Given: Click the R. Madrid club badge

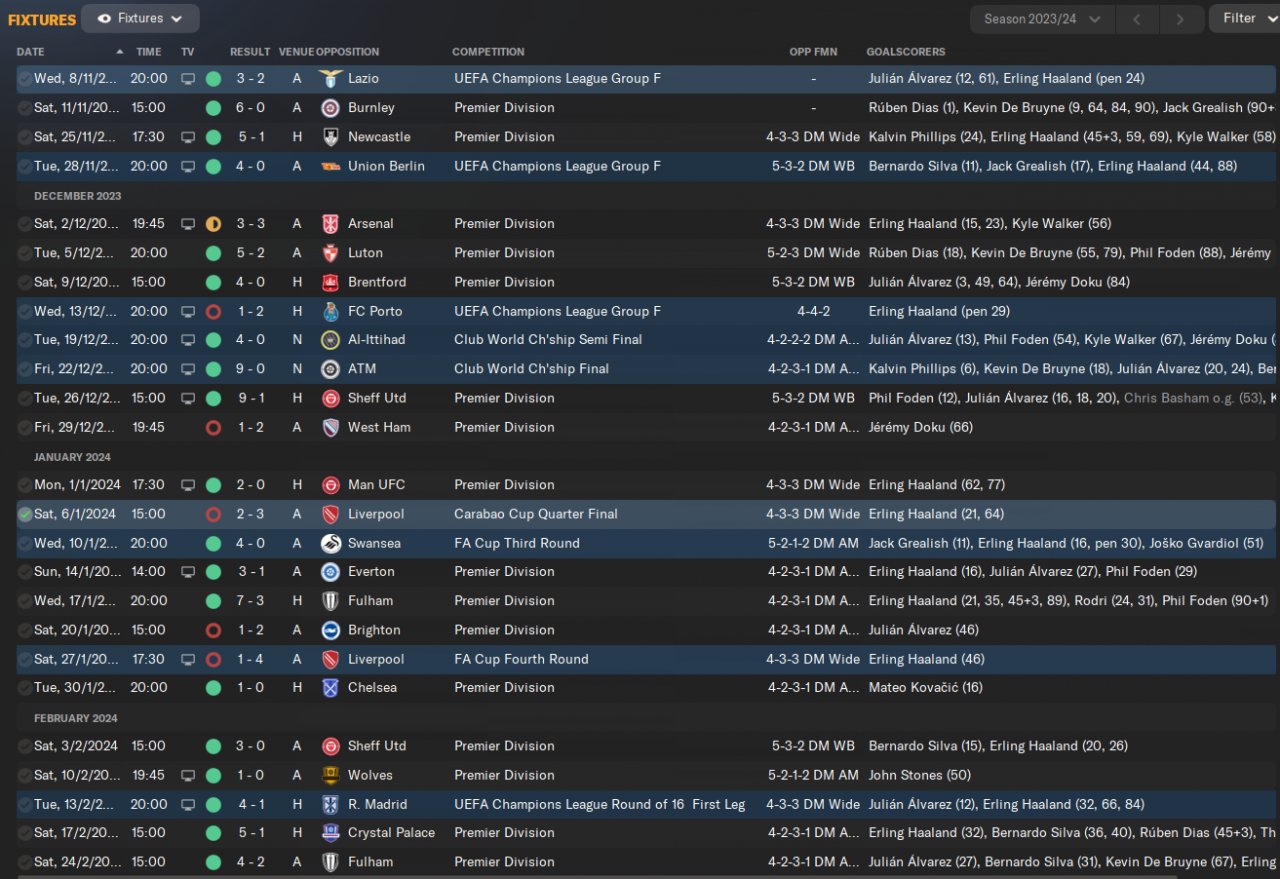Looking at the screenshot, I should coord(330,804).
